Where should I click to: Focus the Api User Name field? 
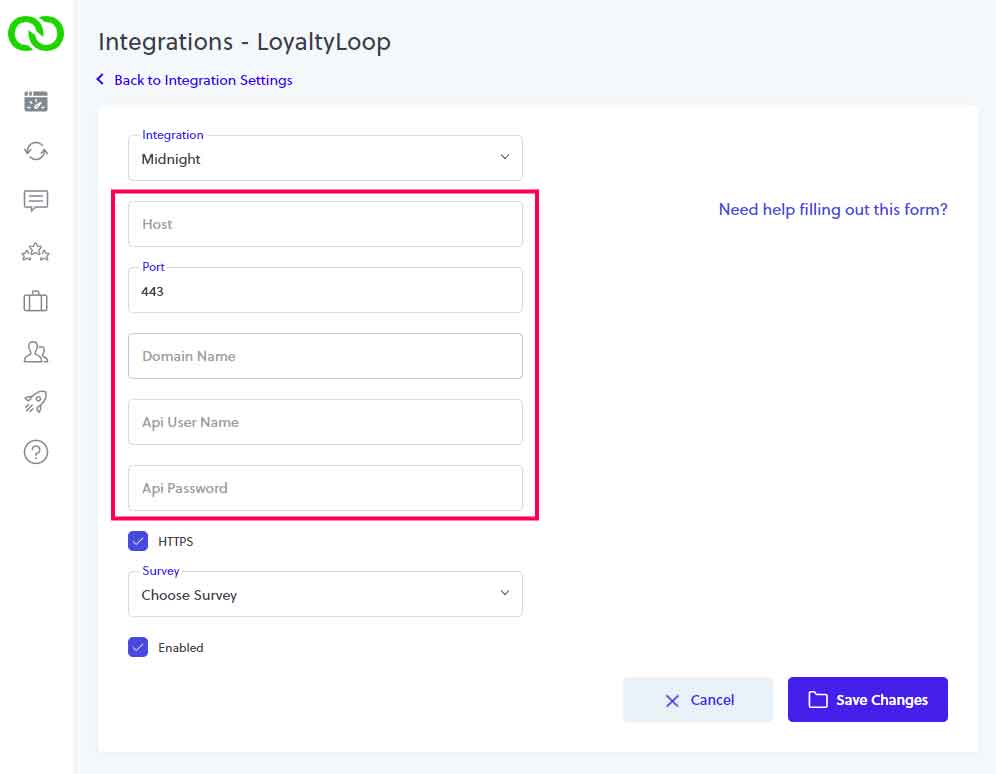pyautogui.click(x=325, y=422)
